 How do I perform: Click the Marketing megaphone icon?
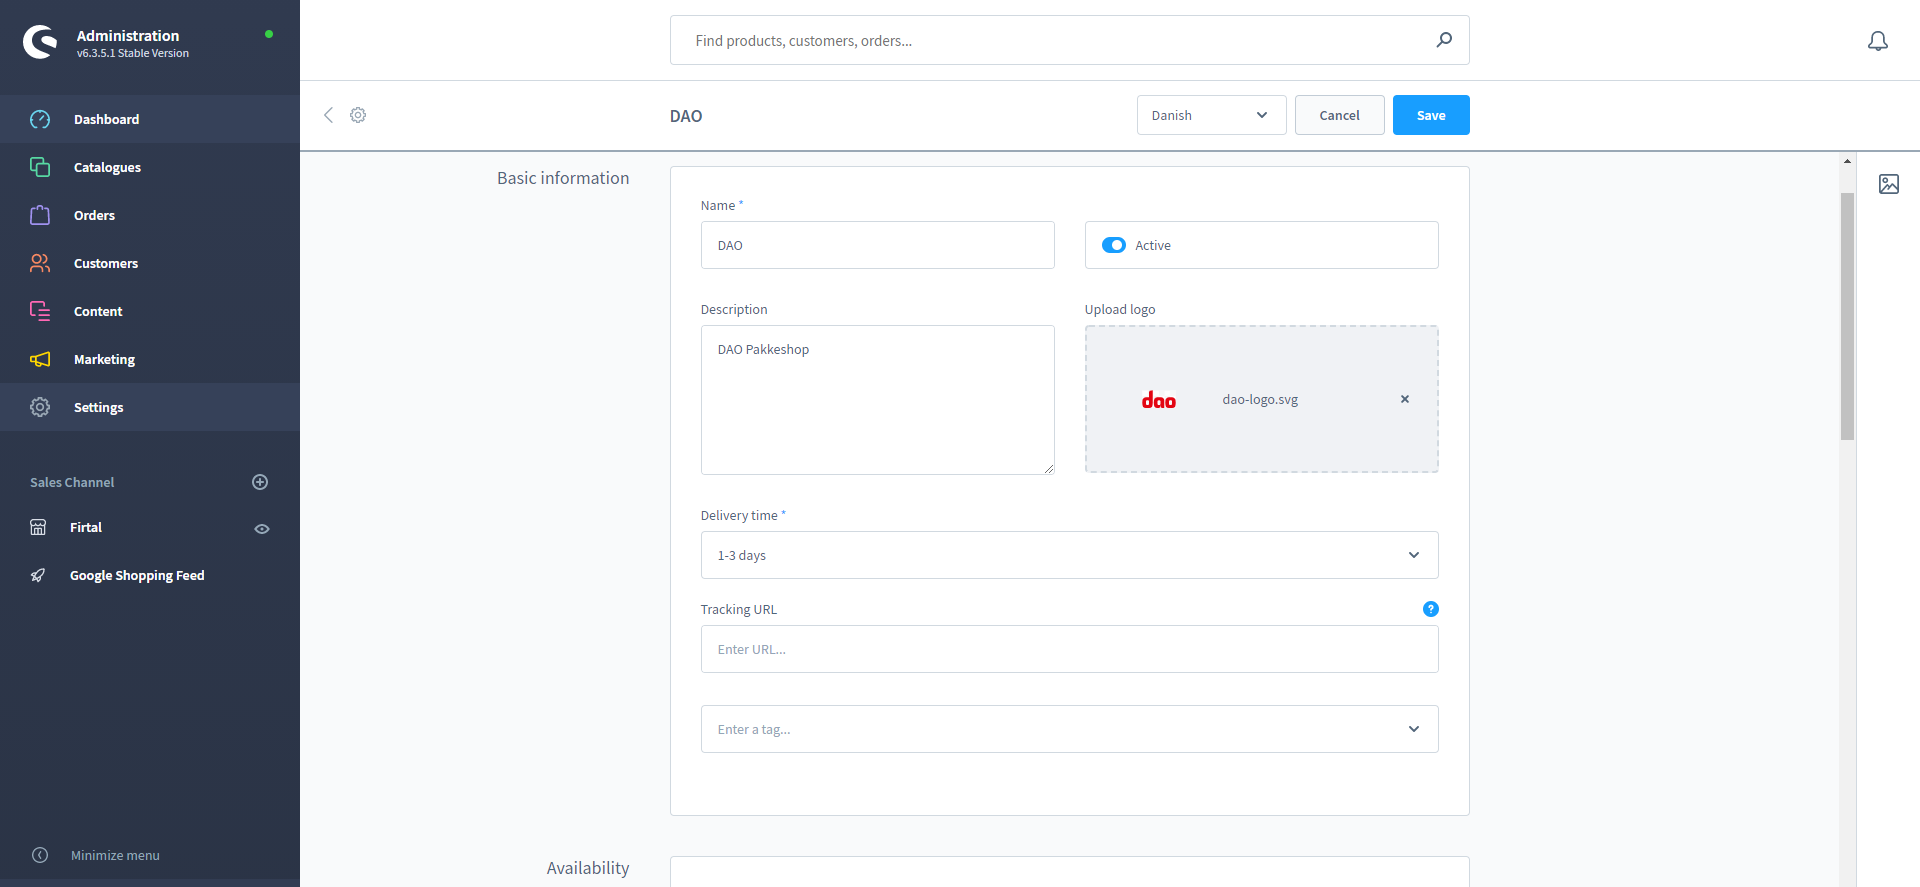(40, 359)
